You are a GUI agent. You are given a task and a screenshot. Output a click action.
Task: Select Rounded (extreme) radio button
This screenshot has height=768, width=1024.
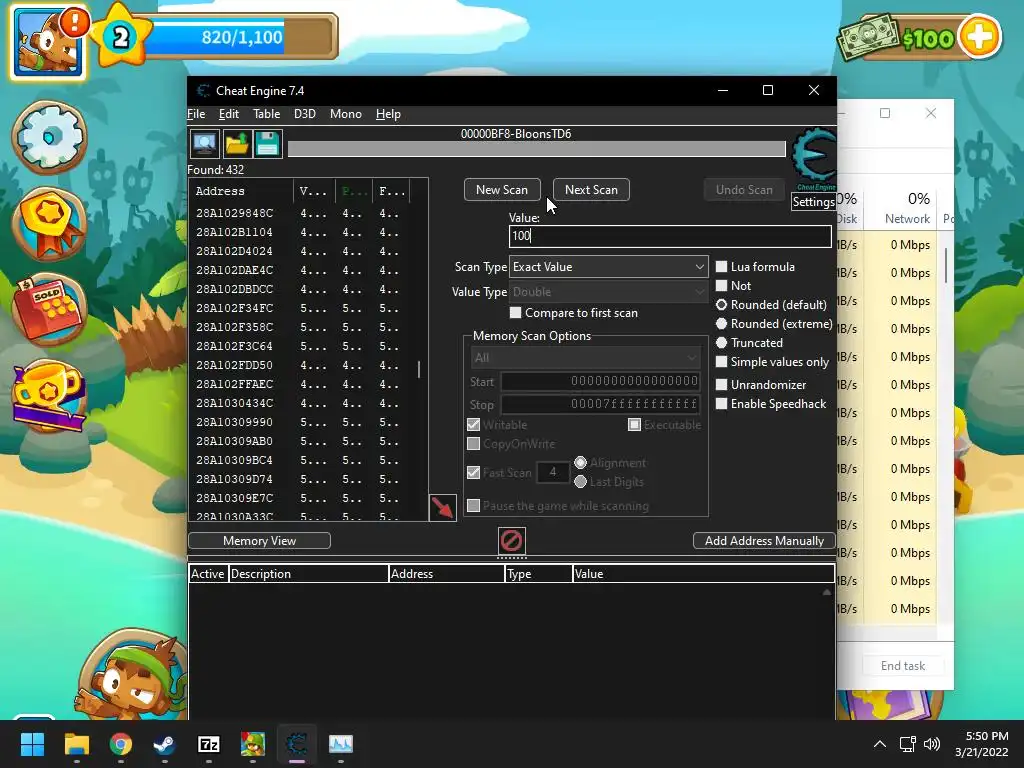(722, 323)
